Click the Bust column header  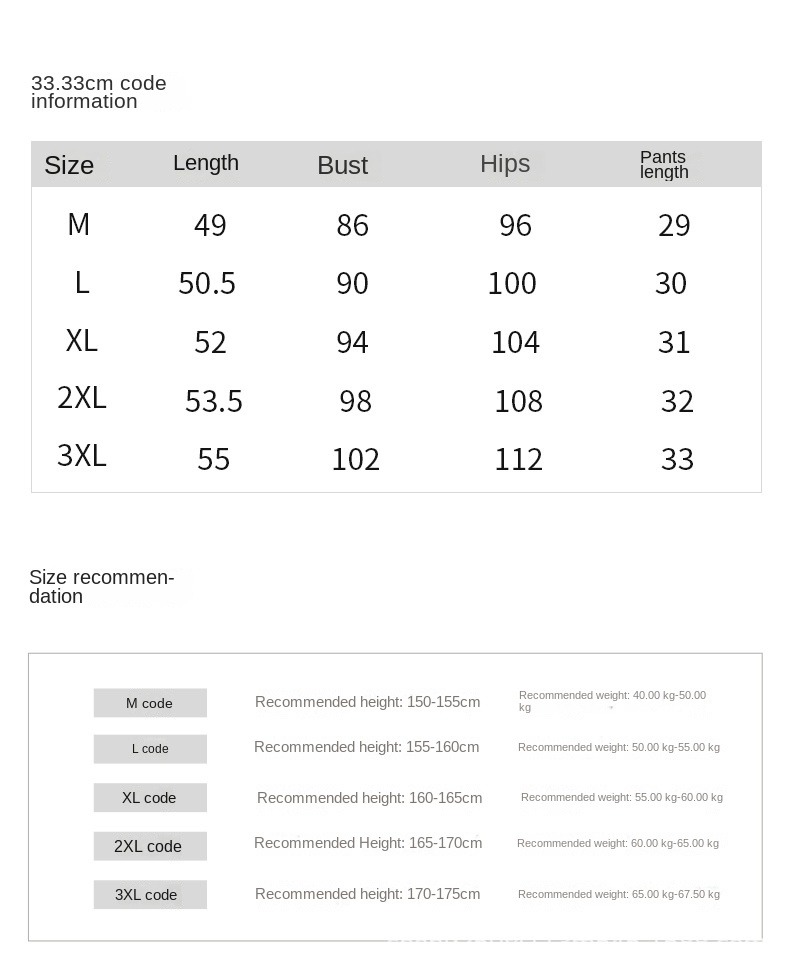pyautogui.click(x=343, y=165)
